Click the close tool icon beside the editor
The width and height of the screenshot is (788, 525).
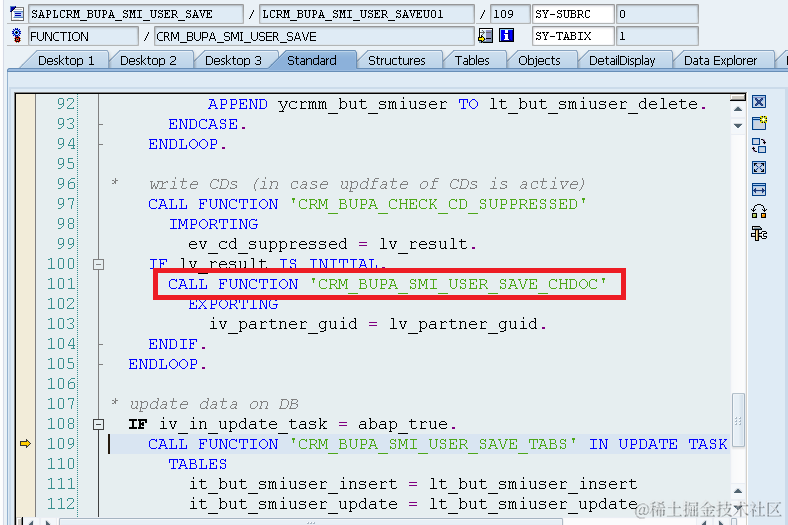click(759, 102)
